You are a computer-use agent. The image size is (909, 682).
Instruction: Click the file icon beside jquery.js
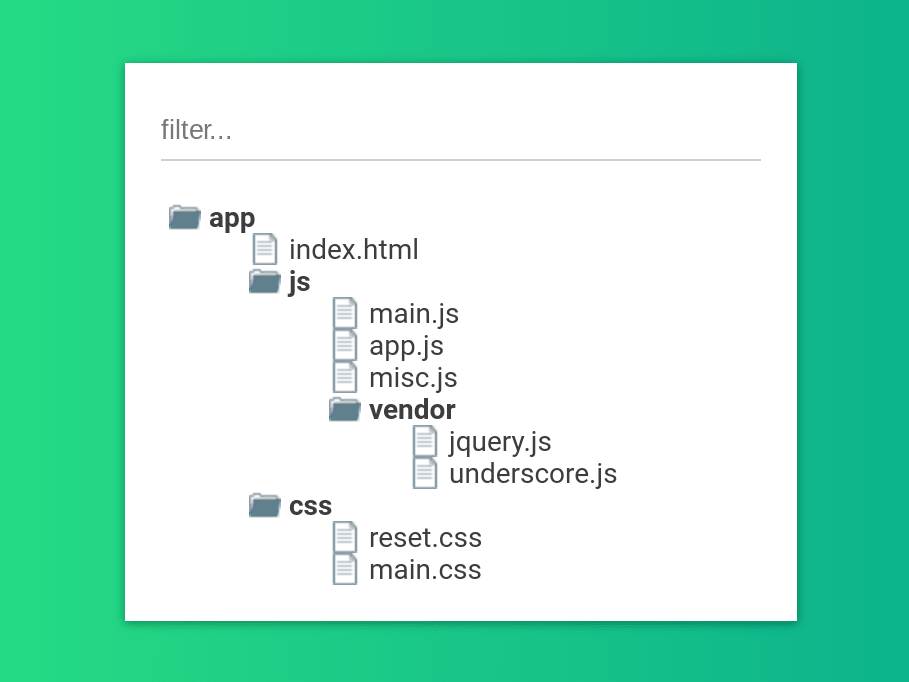(x=425, y=441)
